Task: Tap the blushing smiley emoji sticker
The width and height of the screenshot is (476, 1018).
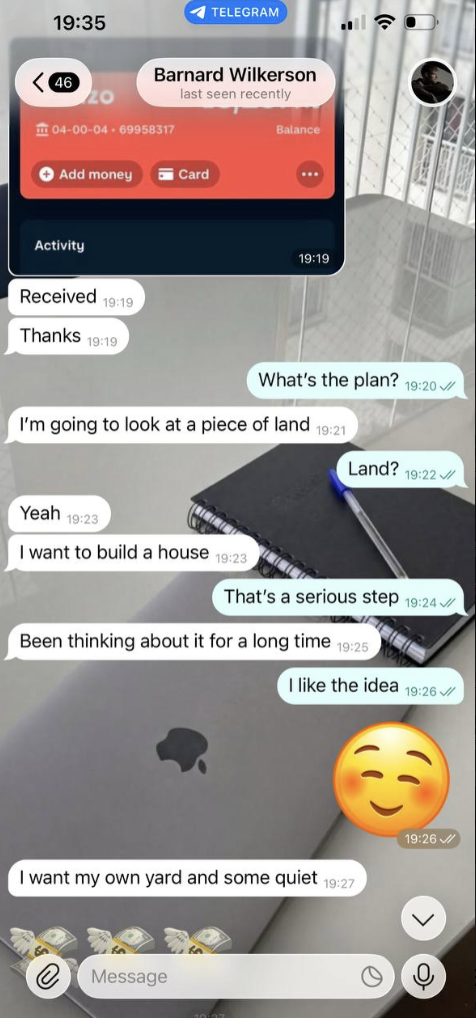Action: [x=392, y=779]
